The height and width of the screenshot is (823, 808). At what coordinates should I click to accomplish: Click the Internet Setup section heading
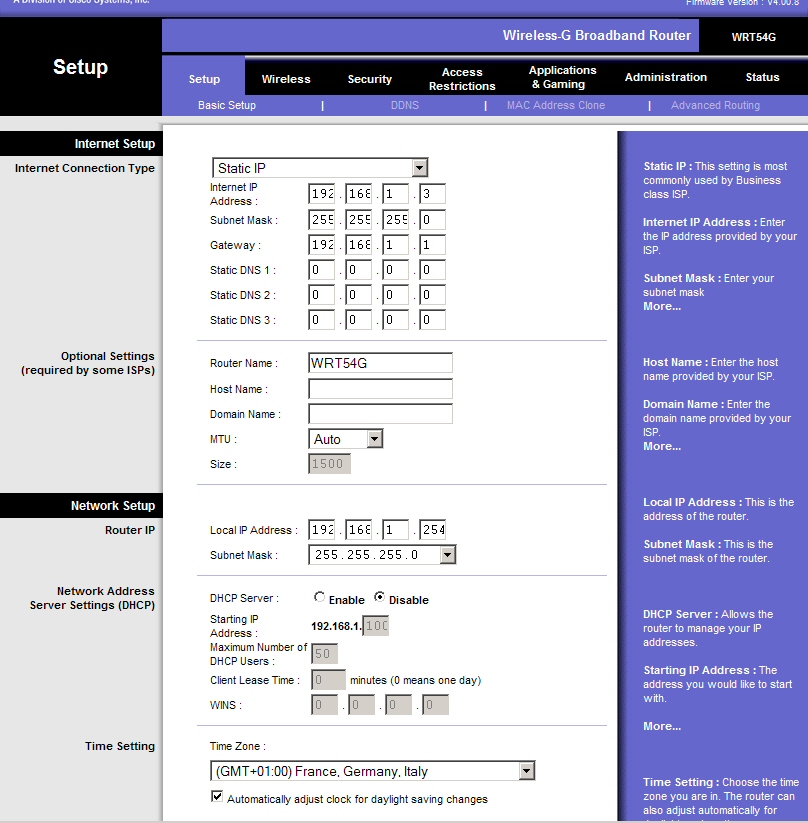coord(114,144)
